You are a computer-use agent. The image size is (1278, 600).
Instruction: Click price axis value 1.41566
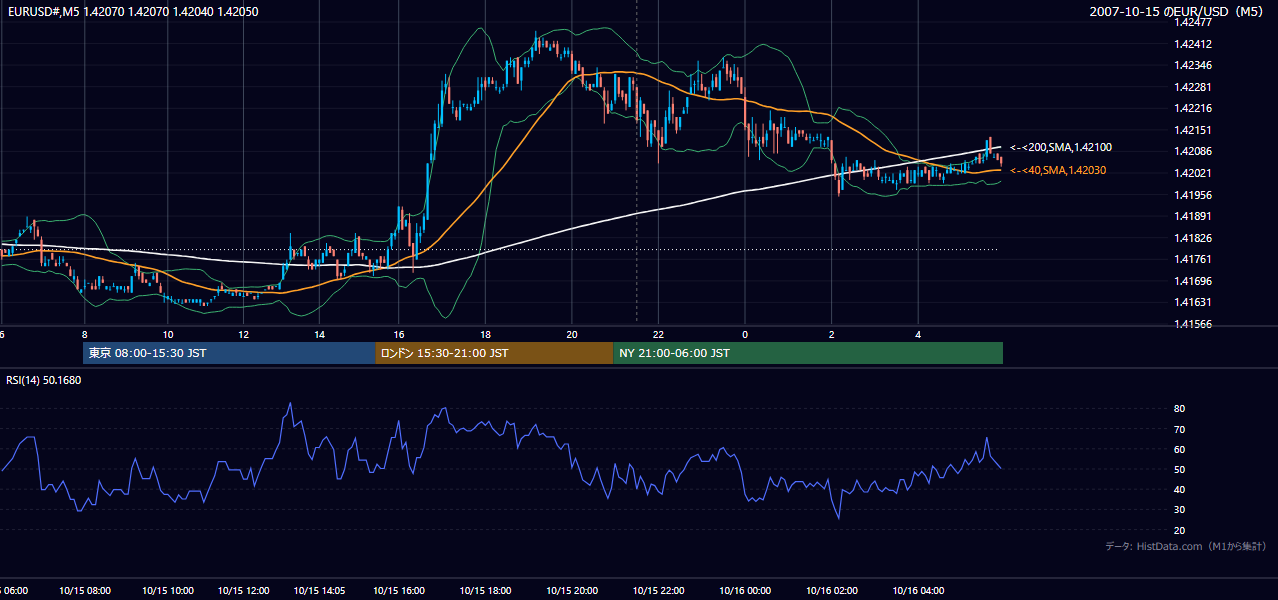tap(1194, 324)
